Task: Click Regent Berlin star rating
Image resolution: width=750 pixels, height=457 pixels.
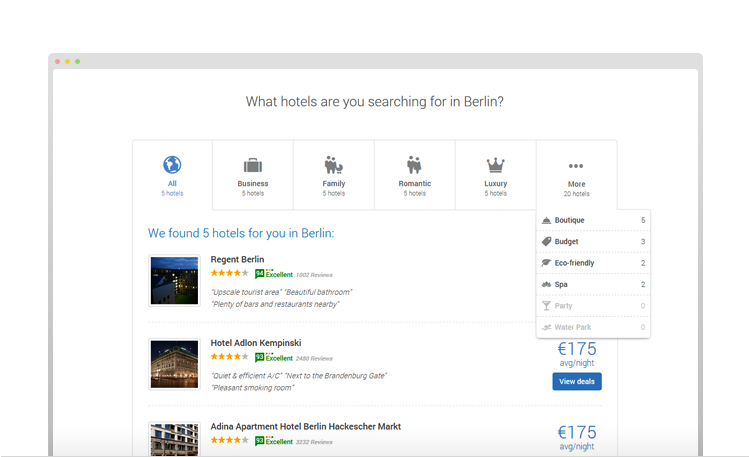Action: coord(230,273)
